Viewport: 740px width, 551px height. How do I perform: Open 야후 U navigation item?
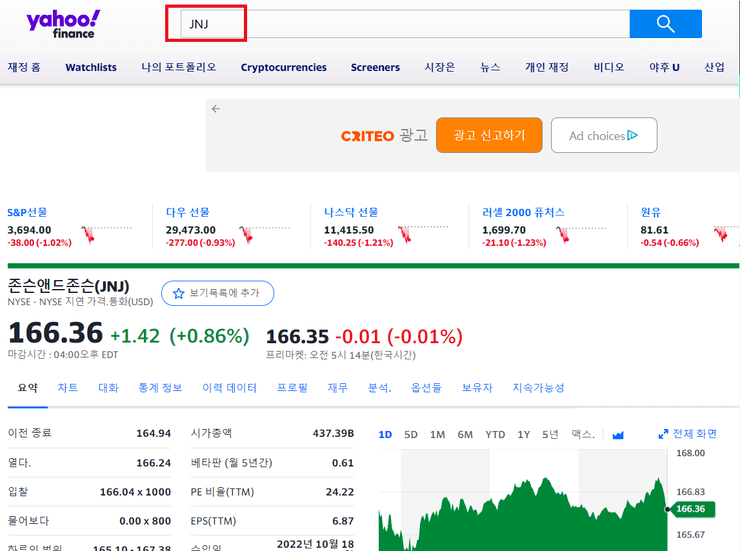point(664,67)
